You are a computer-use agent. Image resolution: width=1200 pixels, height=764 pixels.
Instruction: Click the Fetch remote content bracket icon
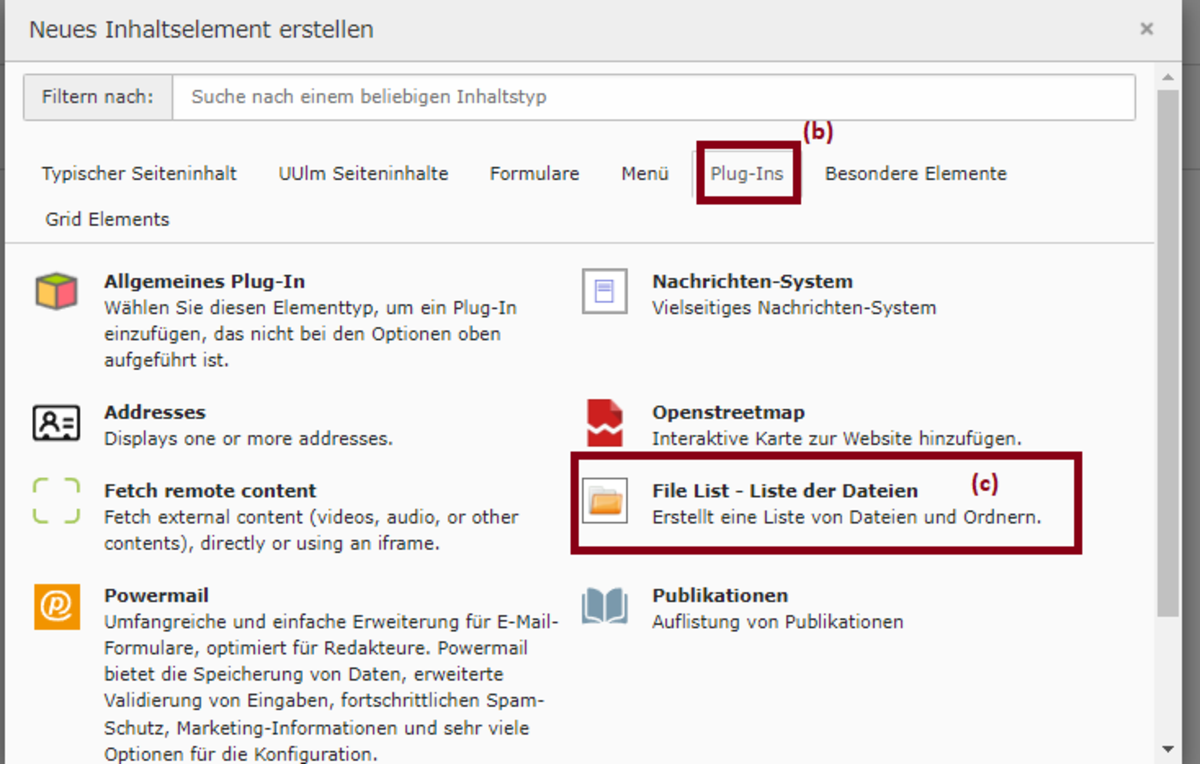coord(56,501)
